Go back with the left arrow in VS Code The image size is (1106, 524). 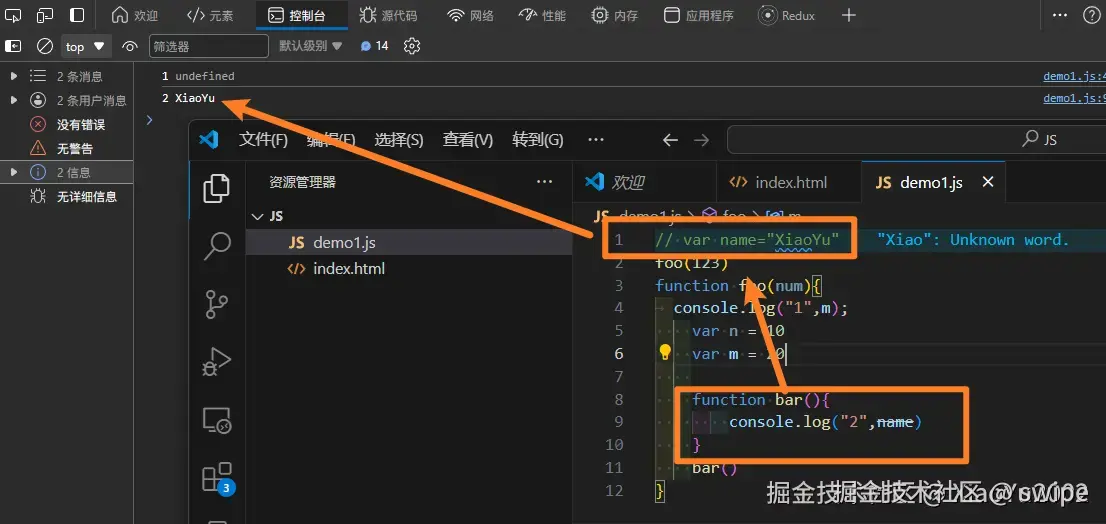670,140
